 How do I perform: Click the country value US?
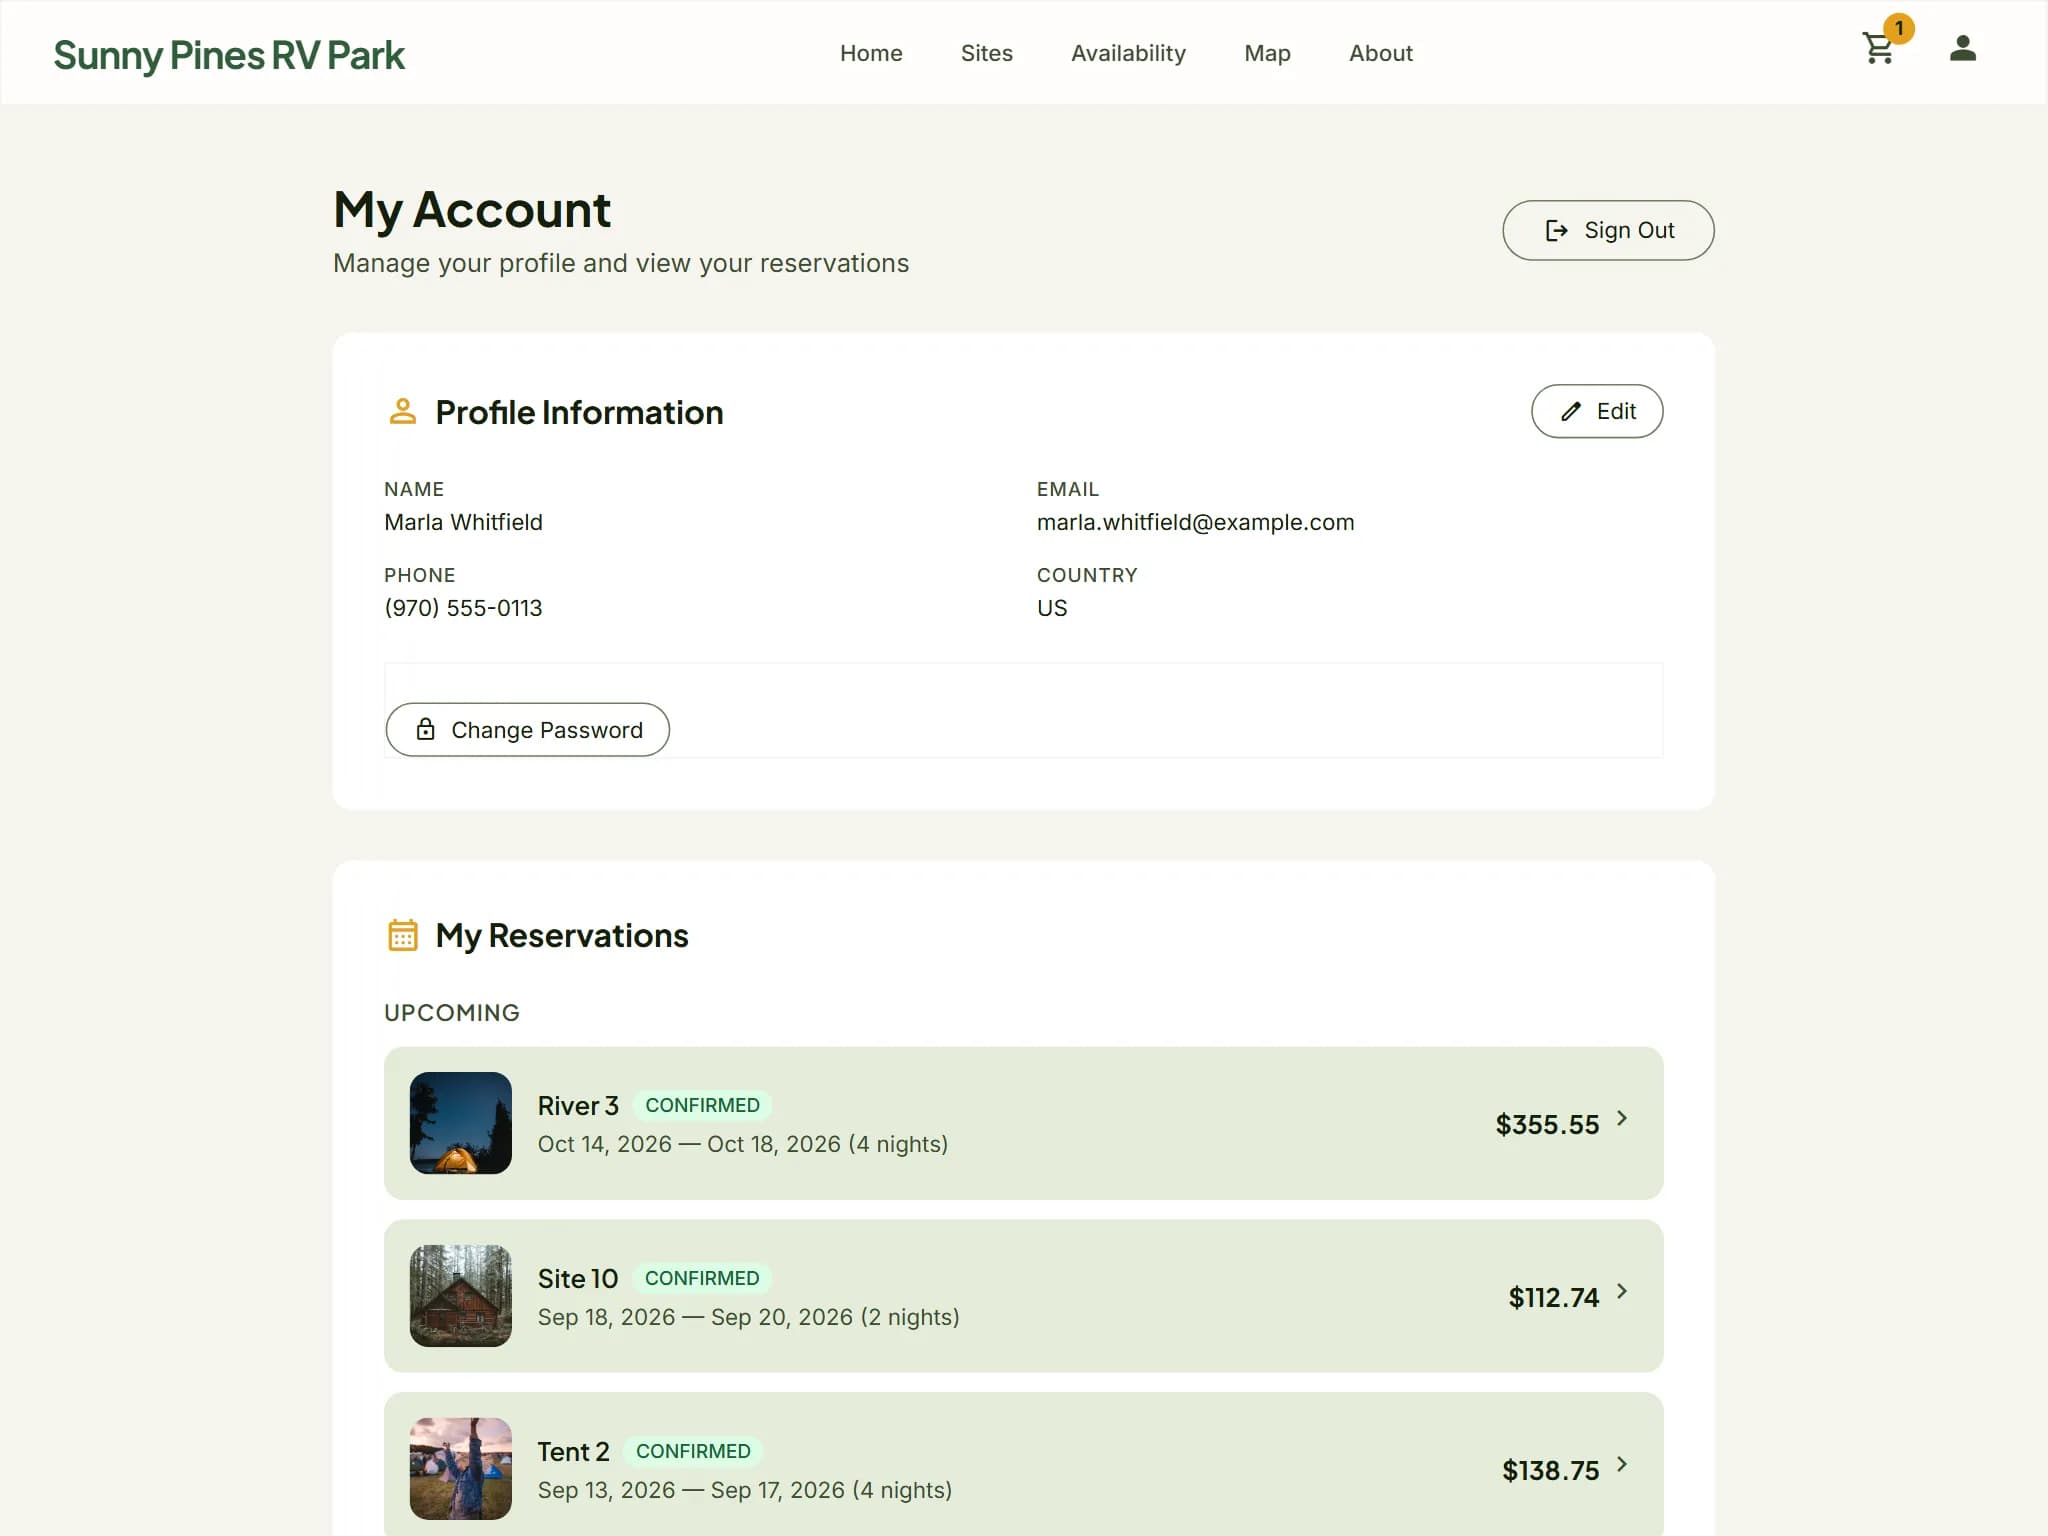click(1052, 608)
